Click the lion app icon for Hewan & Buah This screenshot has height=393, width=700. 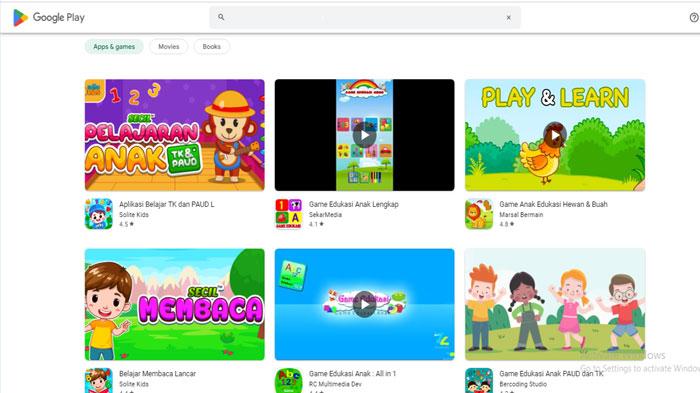click(479, 214)
